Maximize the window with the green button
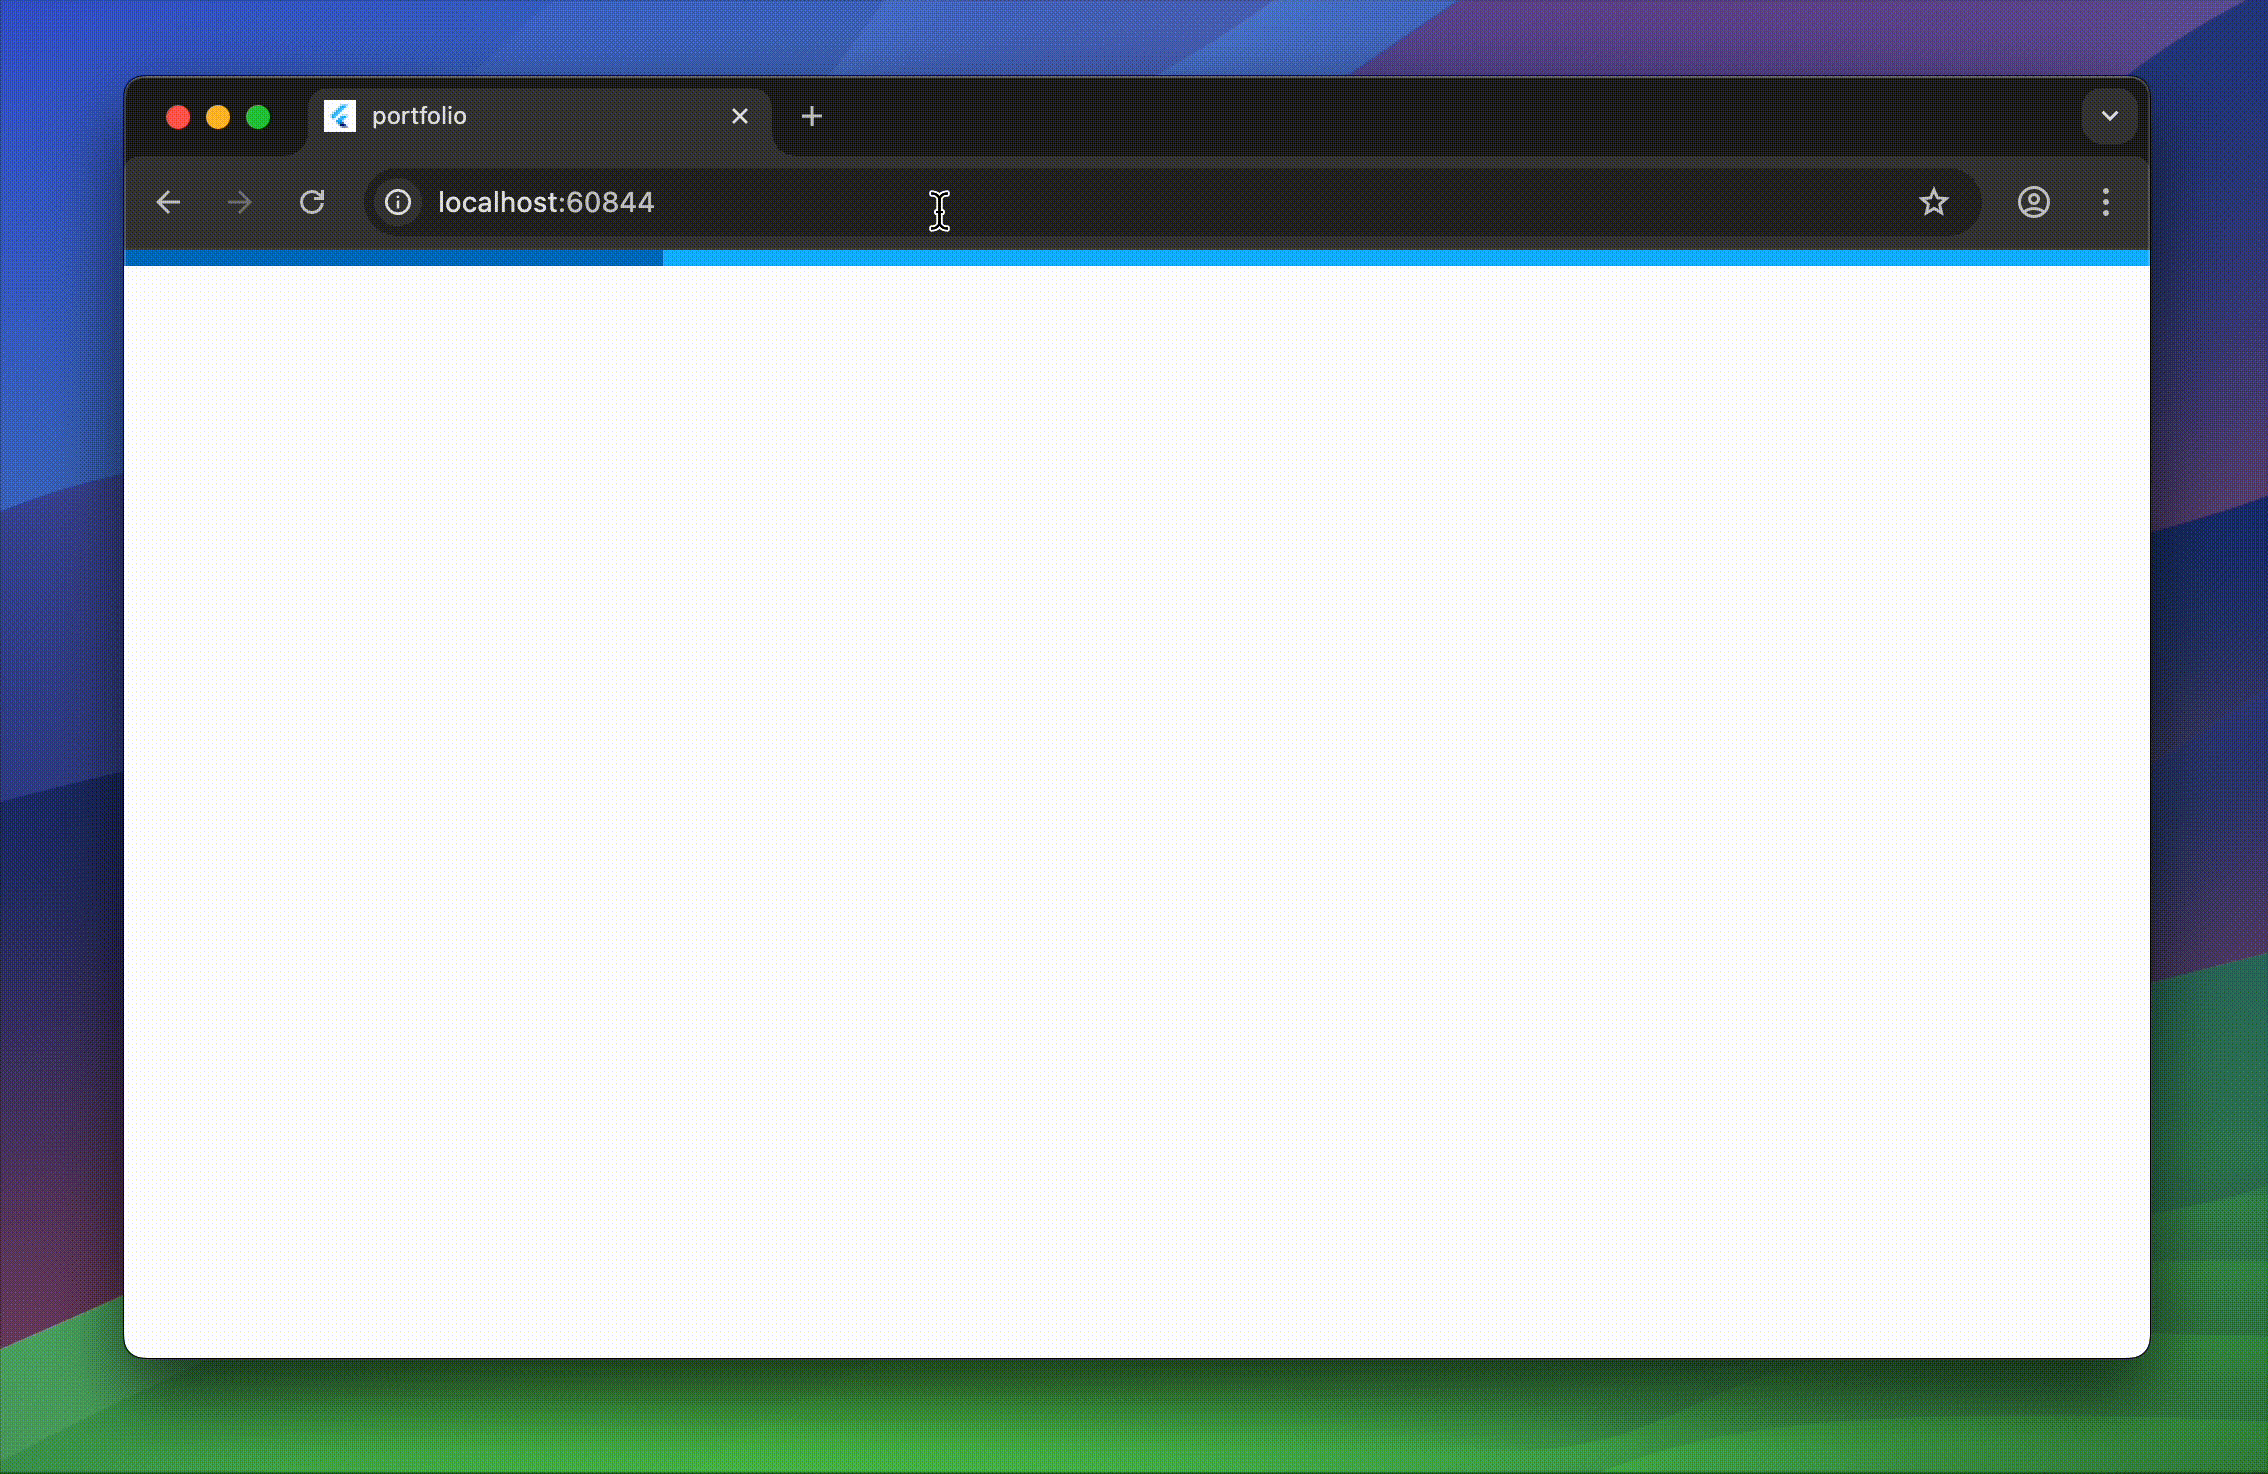This screenshot has height=1474, width=2268. coord(258,117)
